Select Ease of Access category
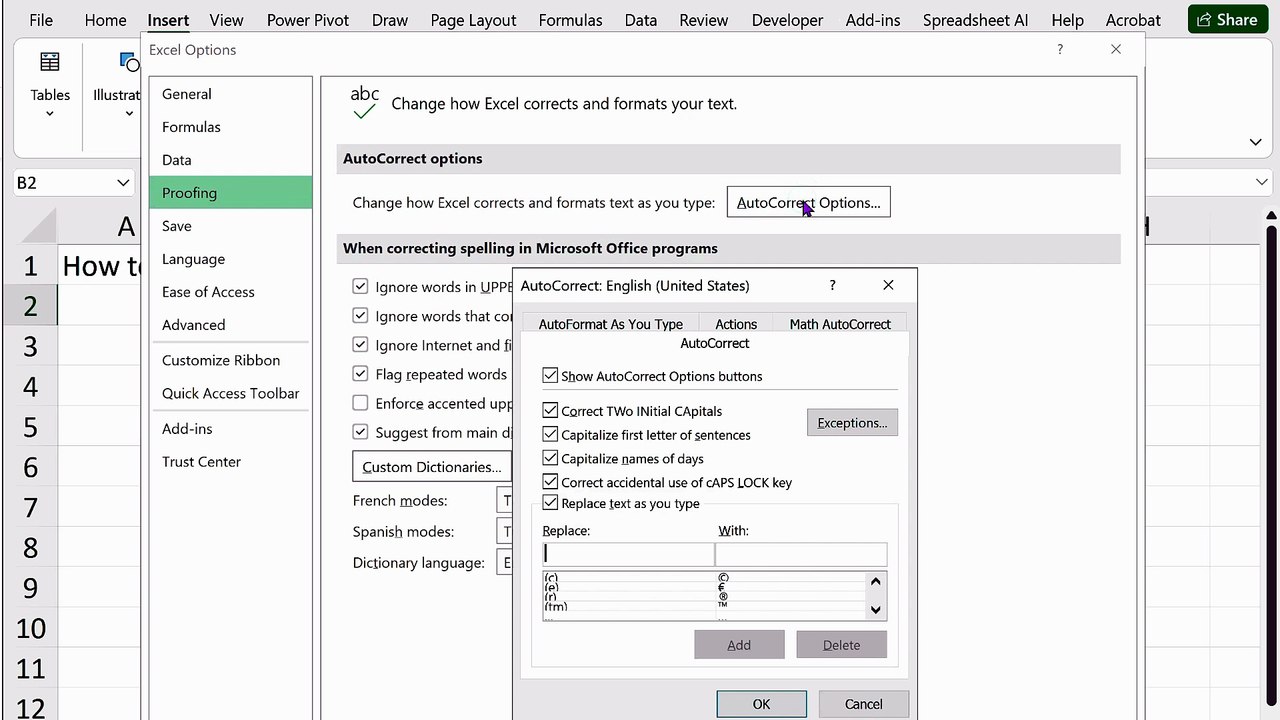Viewport: 1280px width, 720px height. pyautogui.click(x=231, y=292)
